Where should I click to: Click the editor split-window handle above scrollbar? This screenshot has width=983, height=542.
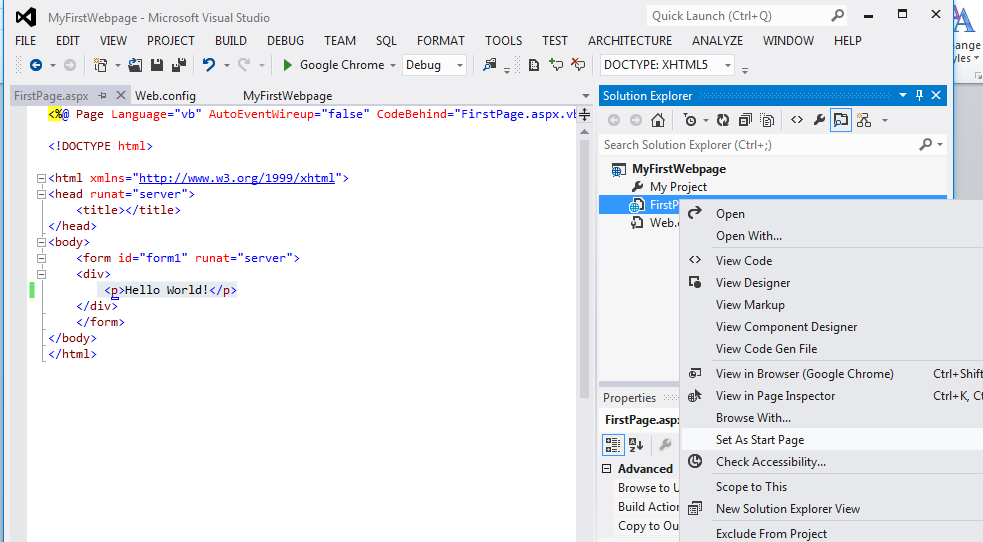[584, 115]
